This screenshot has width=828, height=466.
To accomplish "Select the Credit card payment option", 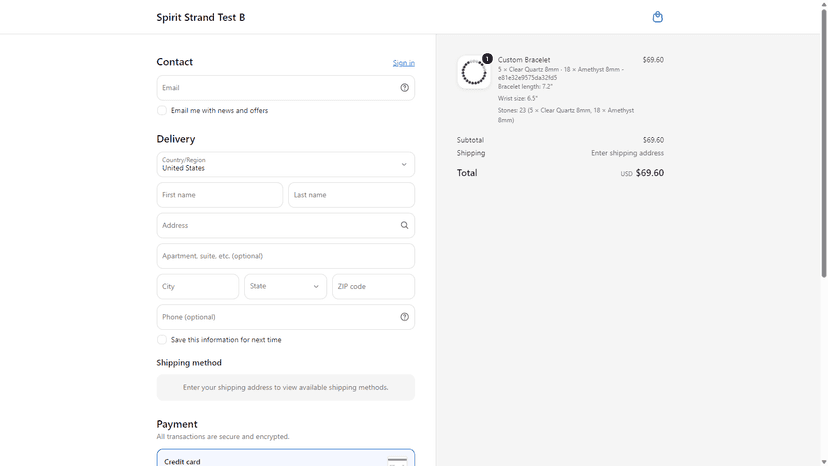I will point(286,458).
